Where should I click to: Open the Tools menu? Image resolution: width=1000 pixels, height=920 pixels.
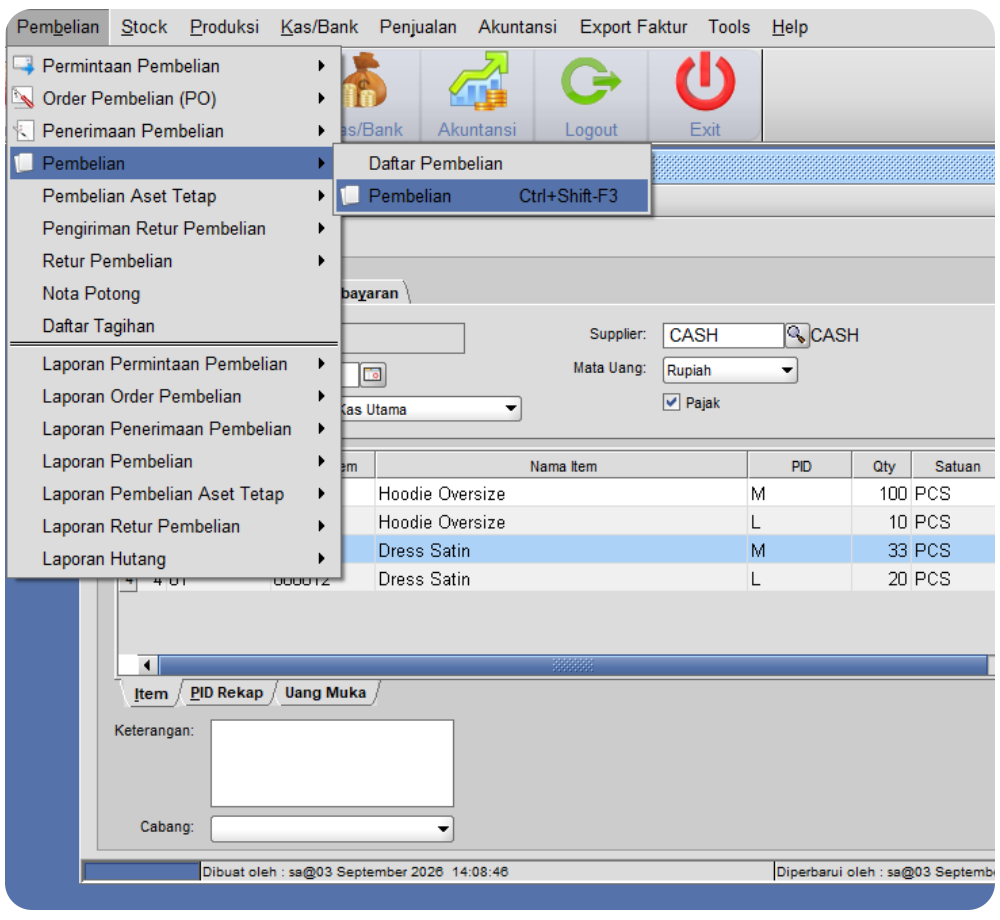coord(729,27)
